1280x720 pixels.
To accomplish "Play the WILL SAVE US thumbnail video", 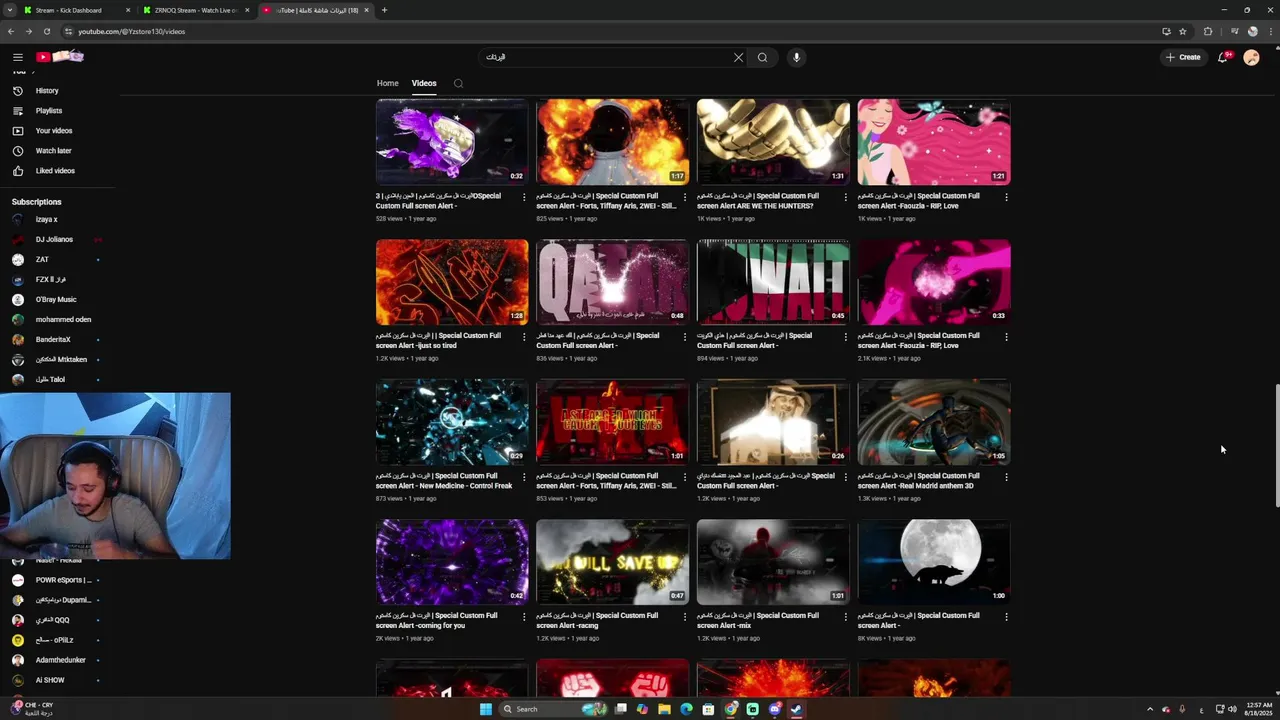I will [x=612, y=562].
